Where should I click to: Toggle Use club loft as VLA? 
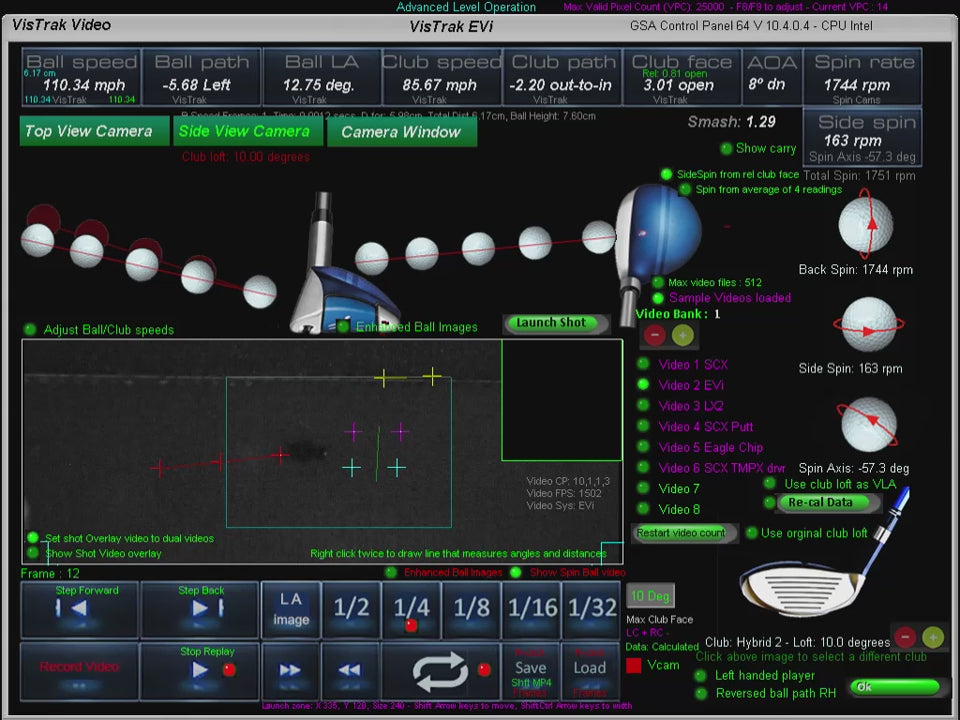pyautogui.click(x=770, y=484)
